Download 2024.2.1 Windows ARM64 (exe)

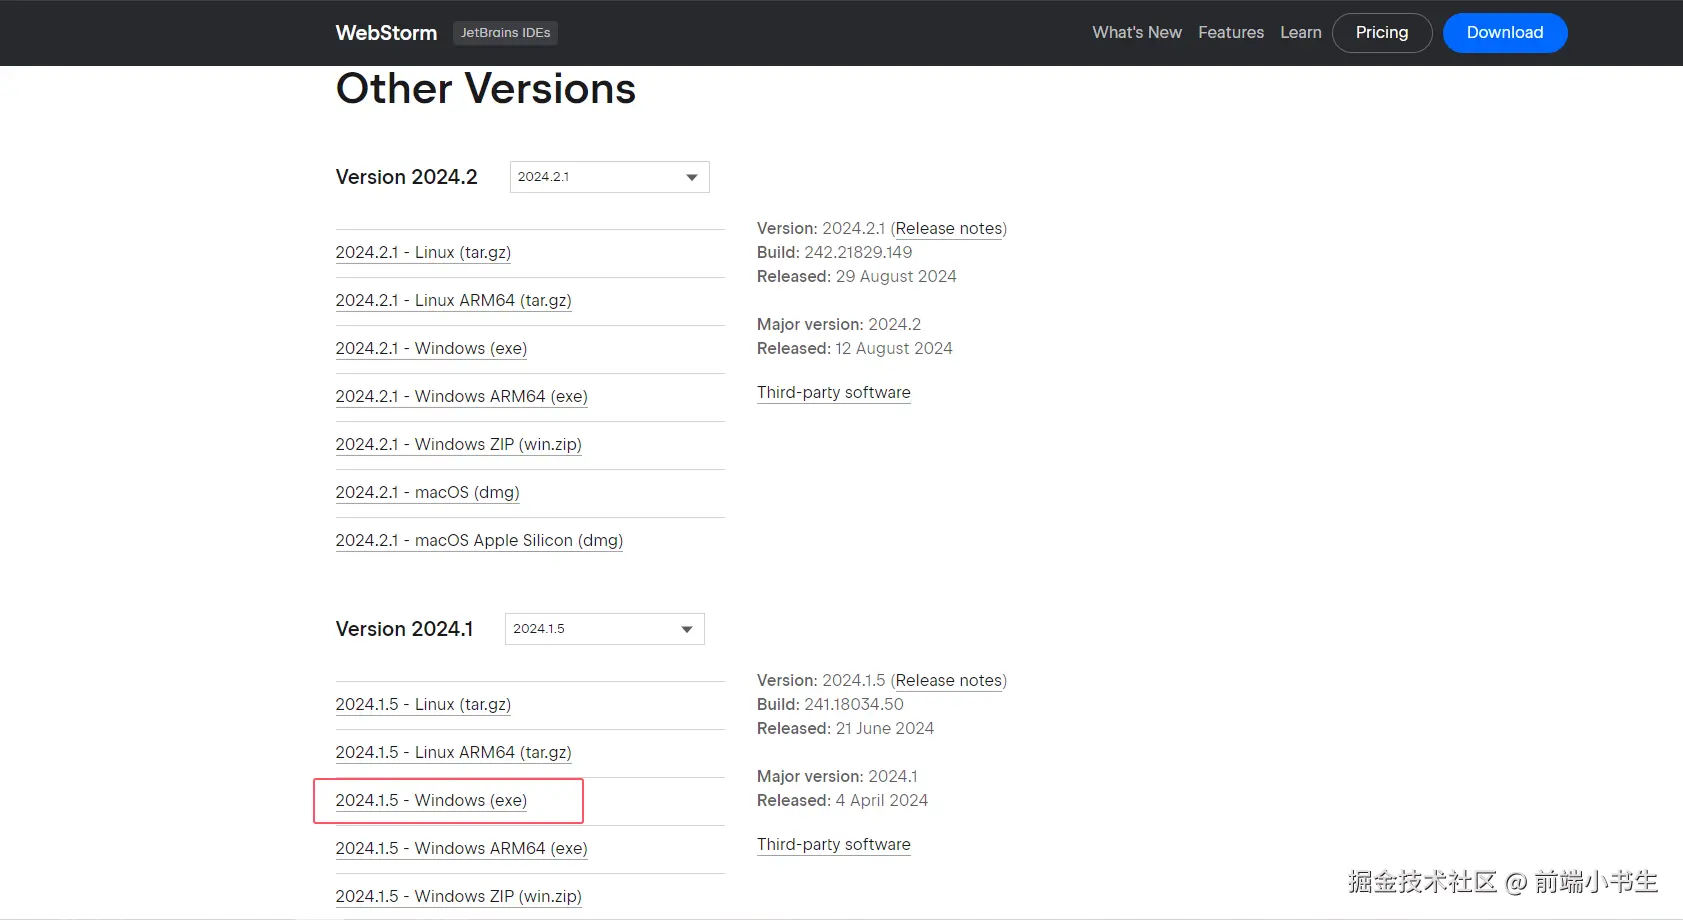461,397
